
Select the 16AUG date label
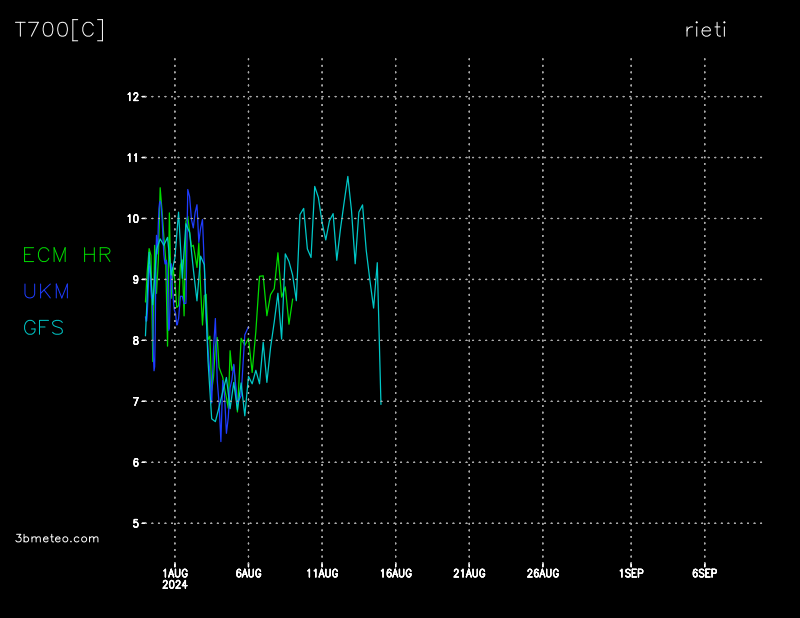coord(396,573)
